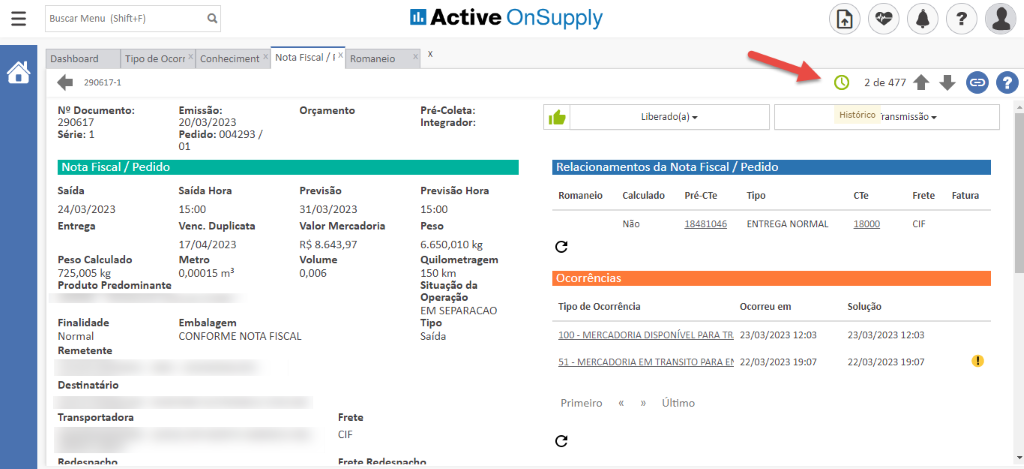Expand the Liberado(a) dropdown
The width and height of the screenshot is (1024, 469).
coord(668,117)
